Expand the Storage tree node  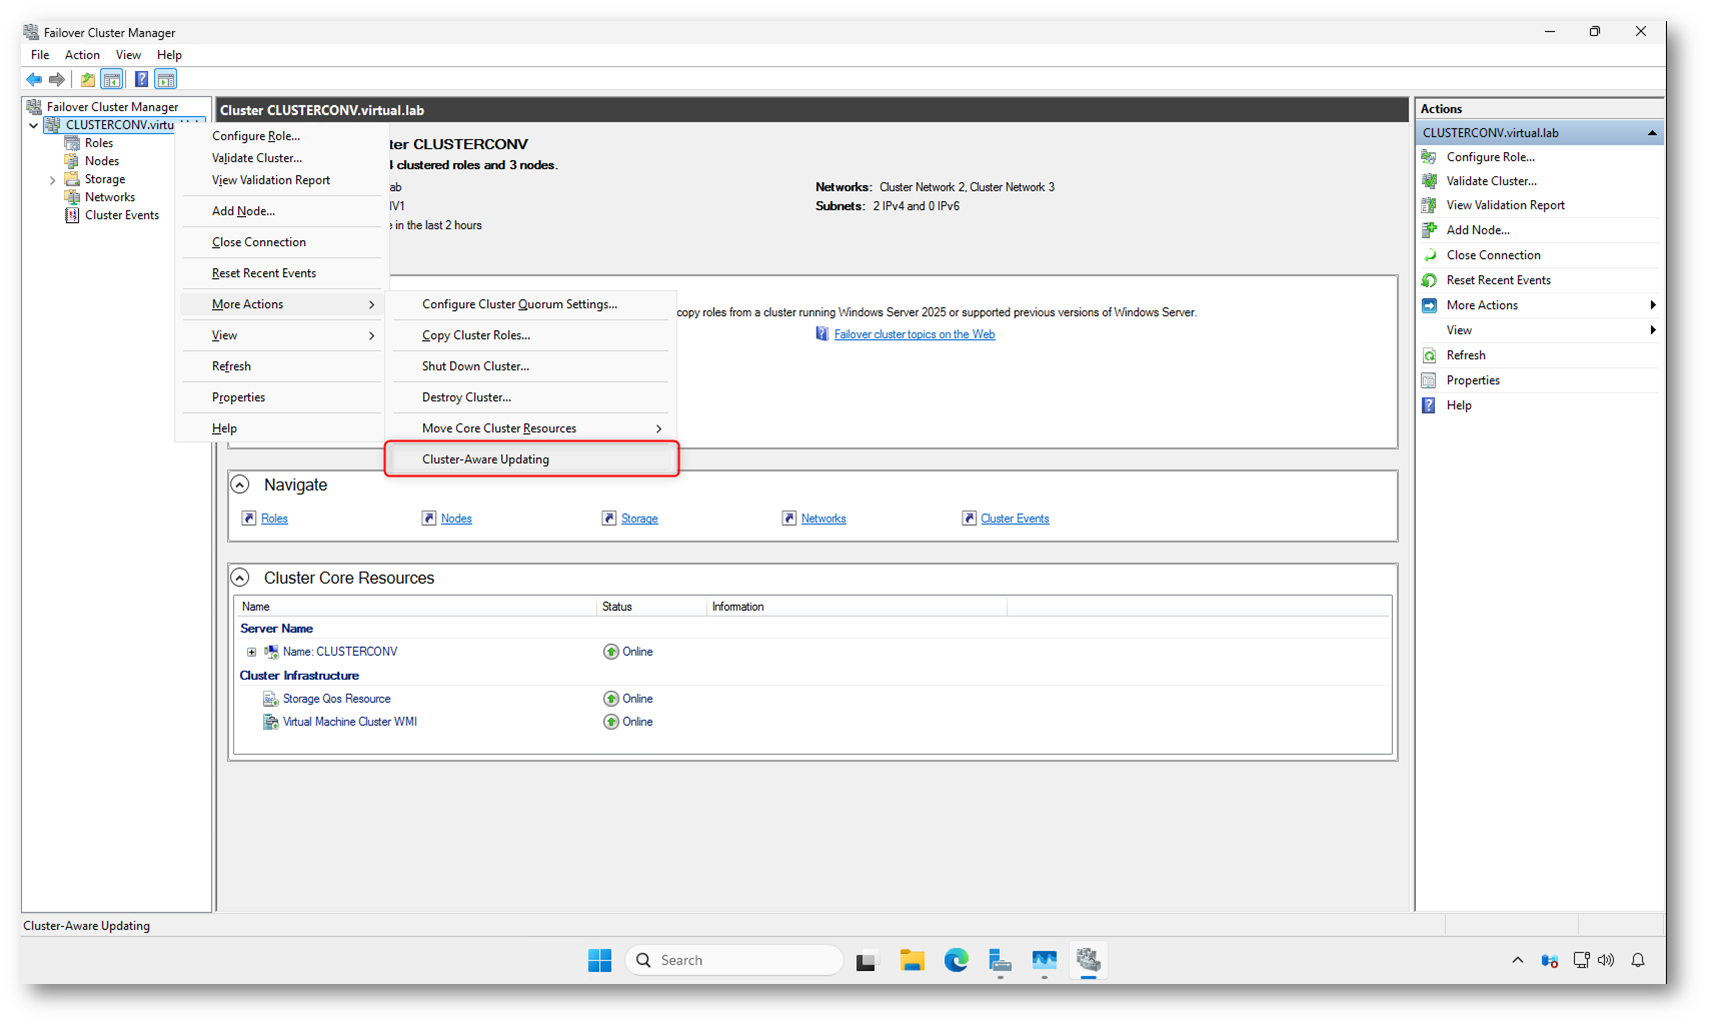pos(52,180)
